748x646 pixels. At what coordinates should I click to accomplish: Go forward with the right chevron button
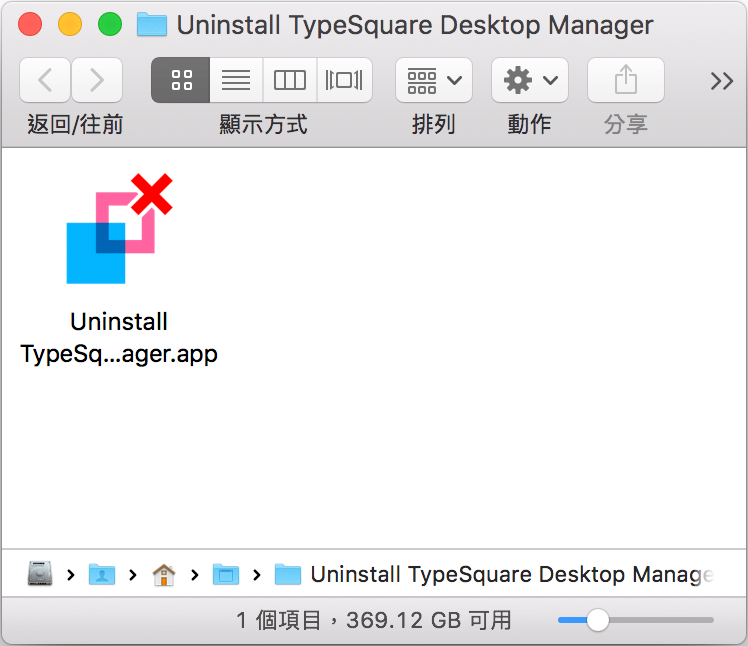click(97, 80)
